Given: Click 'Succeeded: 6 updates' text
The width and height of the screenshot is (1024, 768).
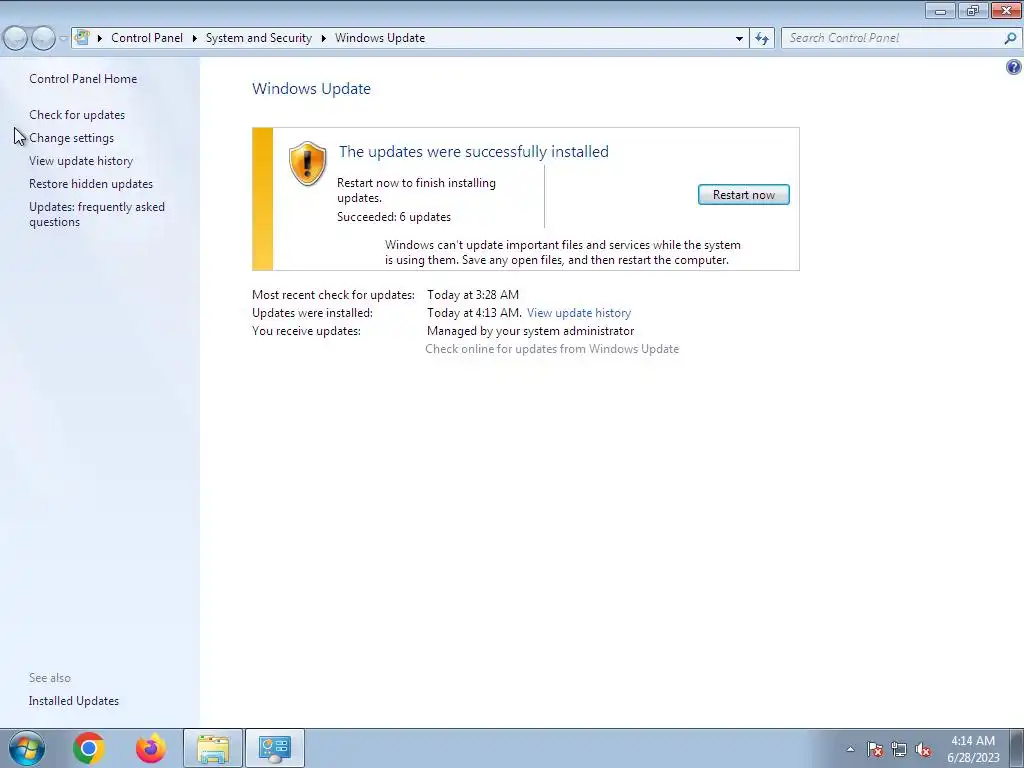Looking at the screenshot, I should tap(394, 217).
